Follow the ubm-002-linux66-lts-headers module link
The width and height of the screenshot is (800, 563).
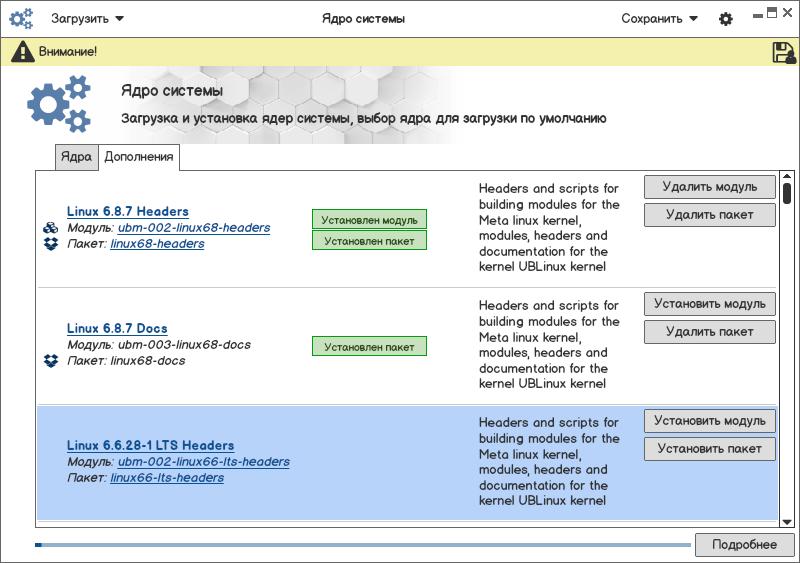[203, 462]
